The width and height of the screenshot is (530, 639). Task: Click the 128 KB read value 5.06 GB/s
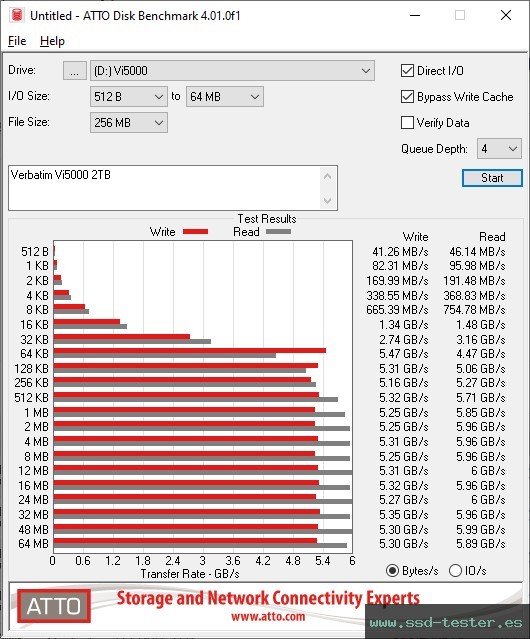481,369
